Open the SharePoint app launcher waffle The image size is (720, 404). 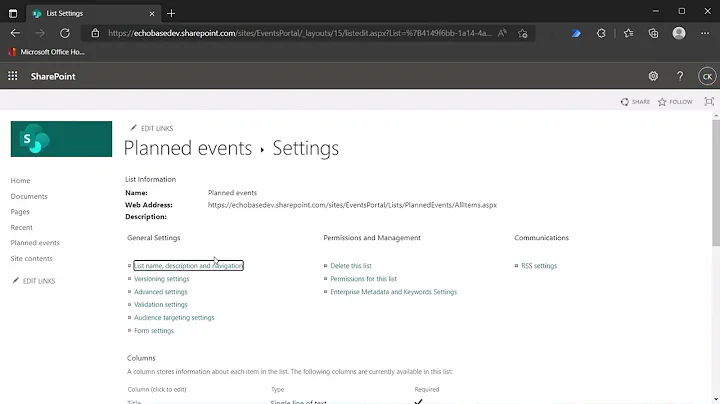(x=13, y=76)
